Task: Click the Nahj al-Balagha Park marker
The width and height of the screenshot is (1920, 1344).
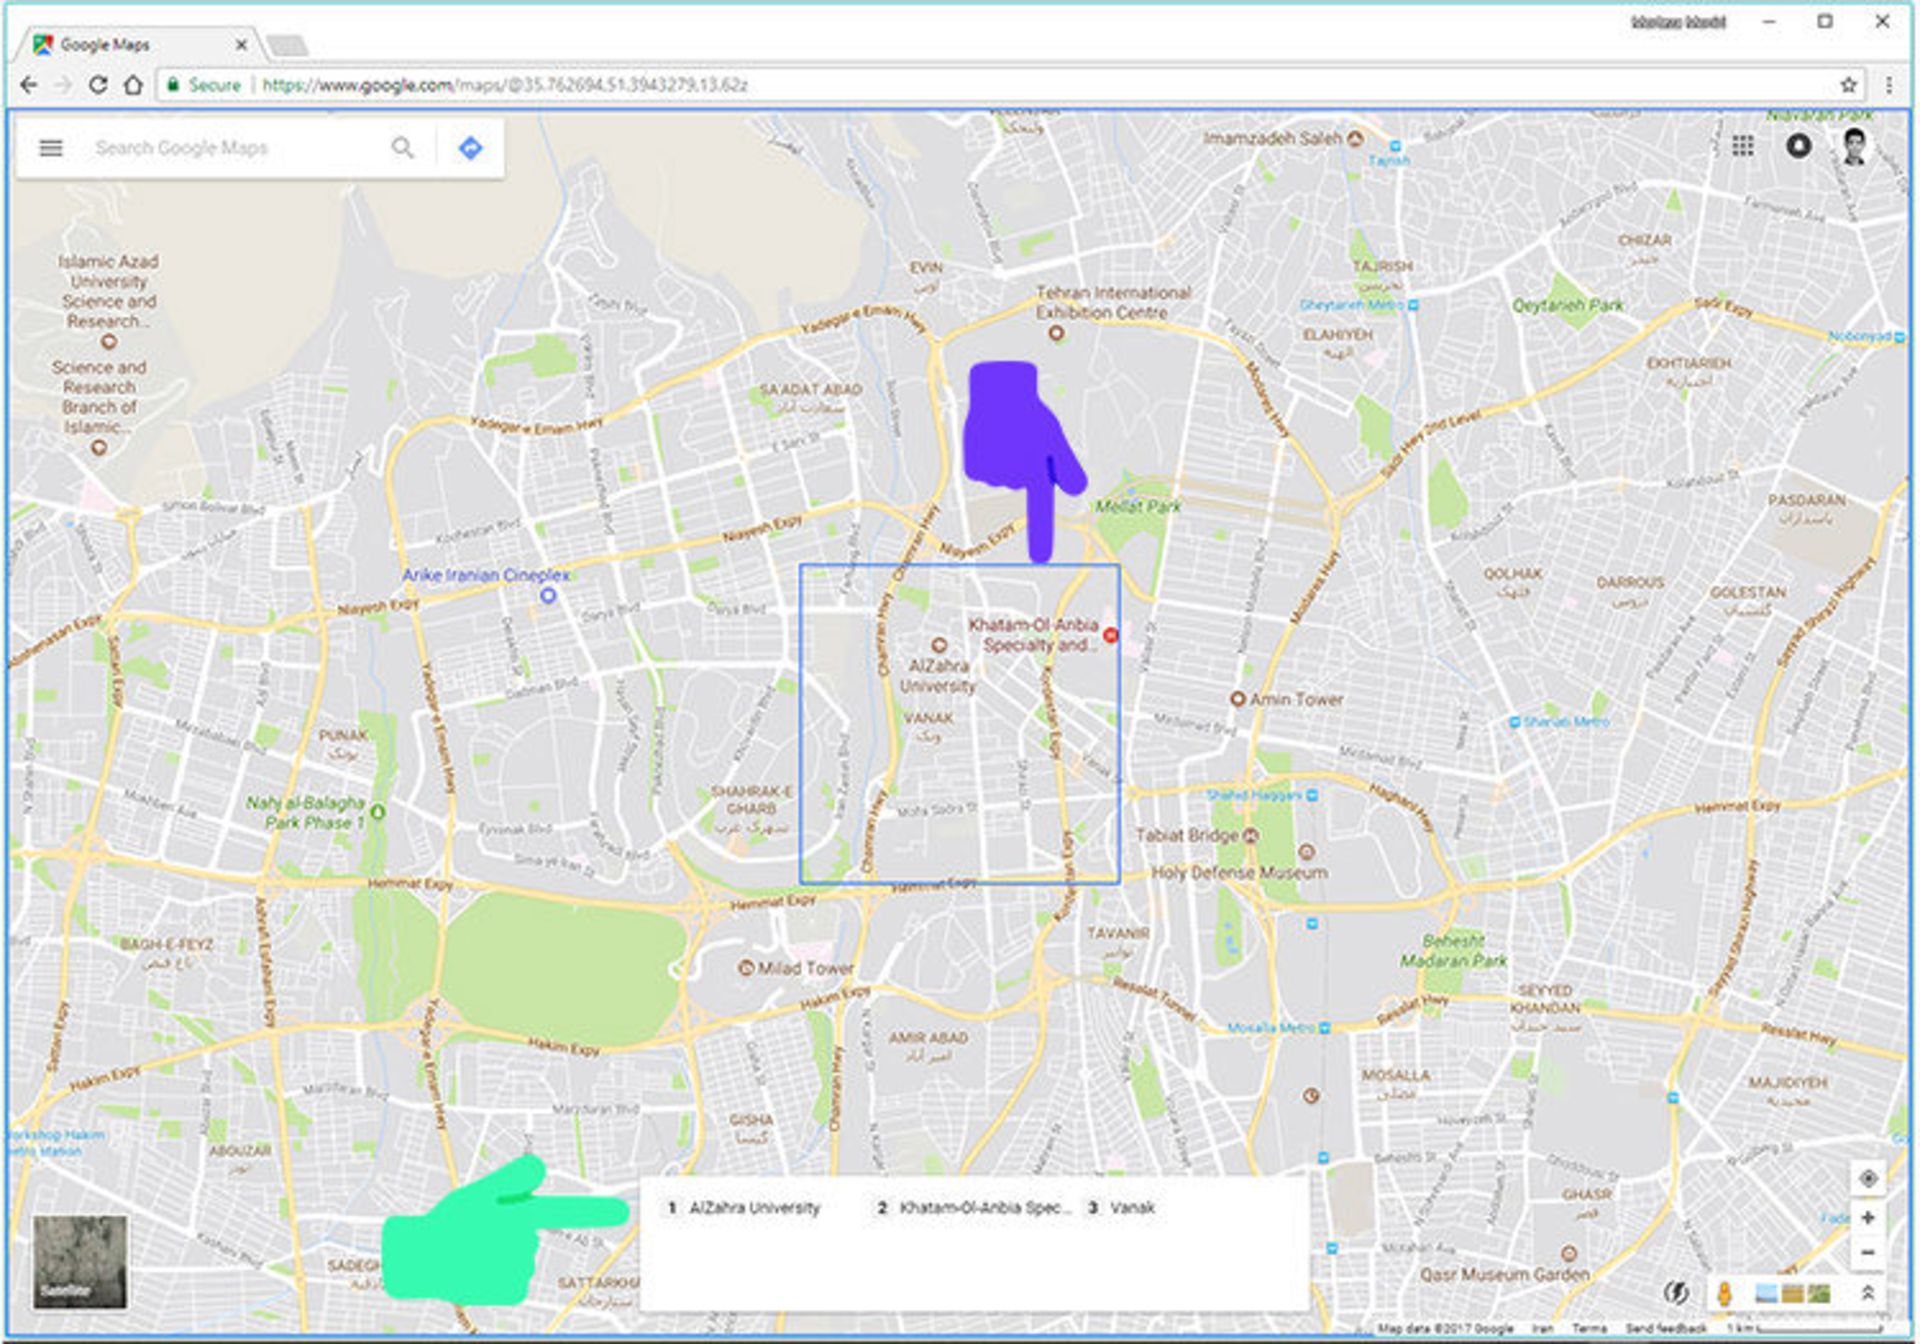Action: pos(378,812)
